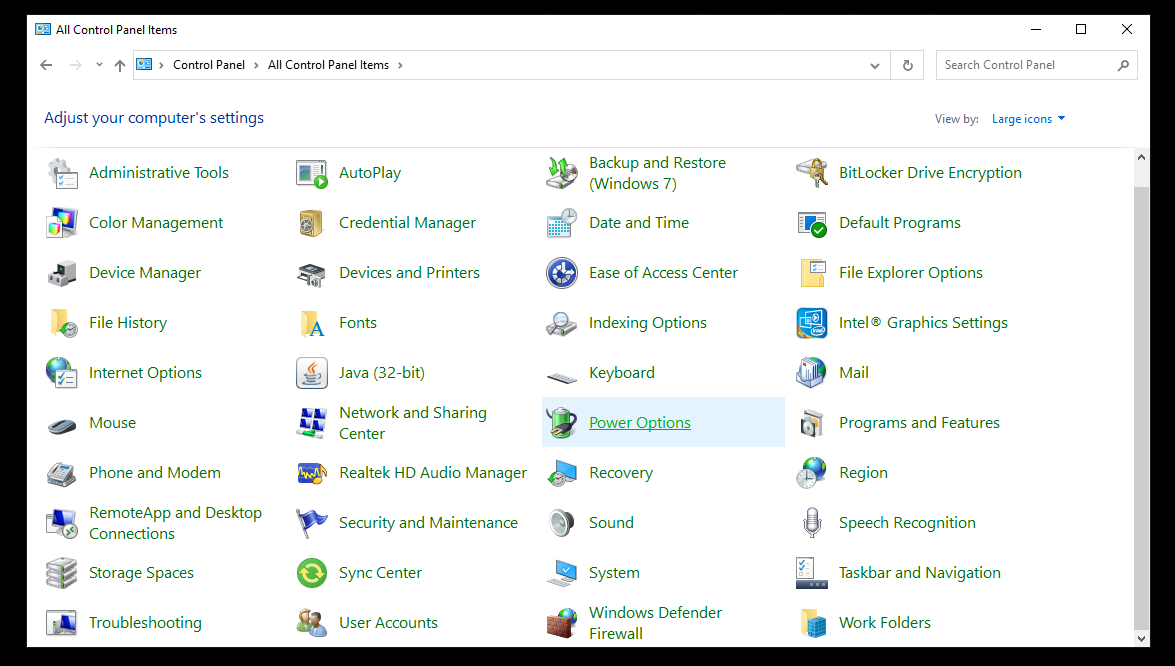Click the Troubleshooting link

pyautogui.click(x=145, y=623)
